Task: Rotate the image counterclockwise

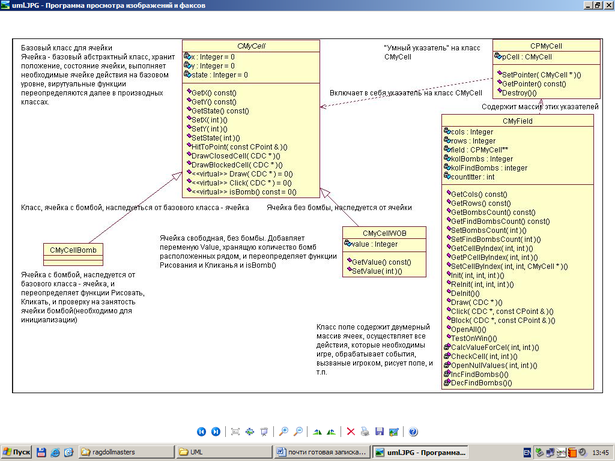Action: (332, 431)
